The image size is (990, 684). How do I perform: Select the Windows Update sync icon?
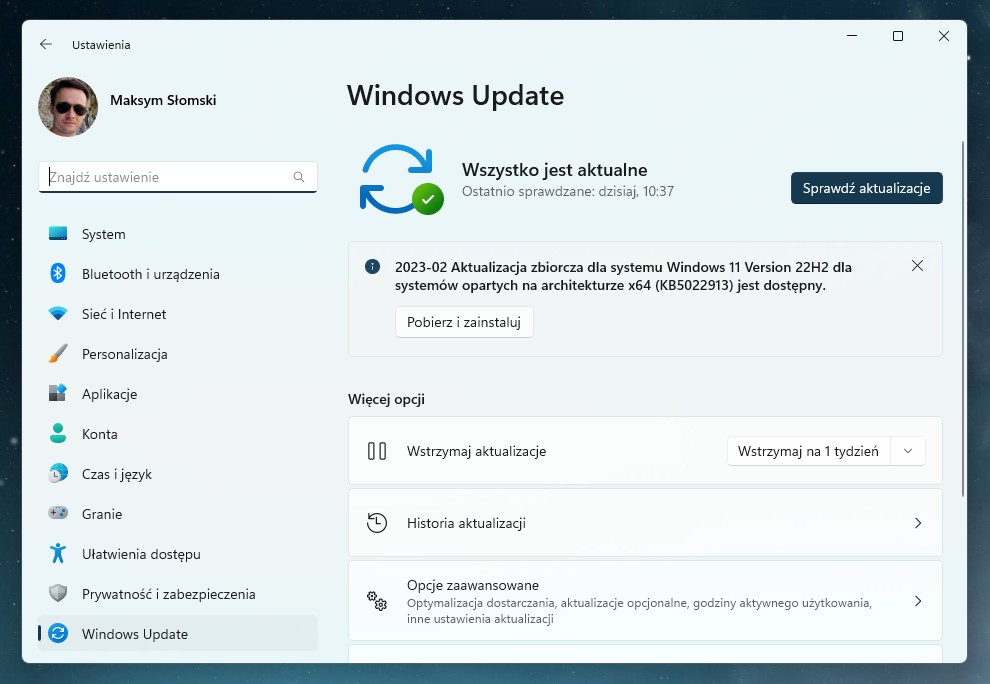pyautogui.click(x=60, y=634)
